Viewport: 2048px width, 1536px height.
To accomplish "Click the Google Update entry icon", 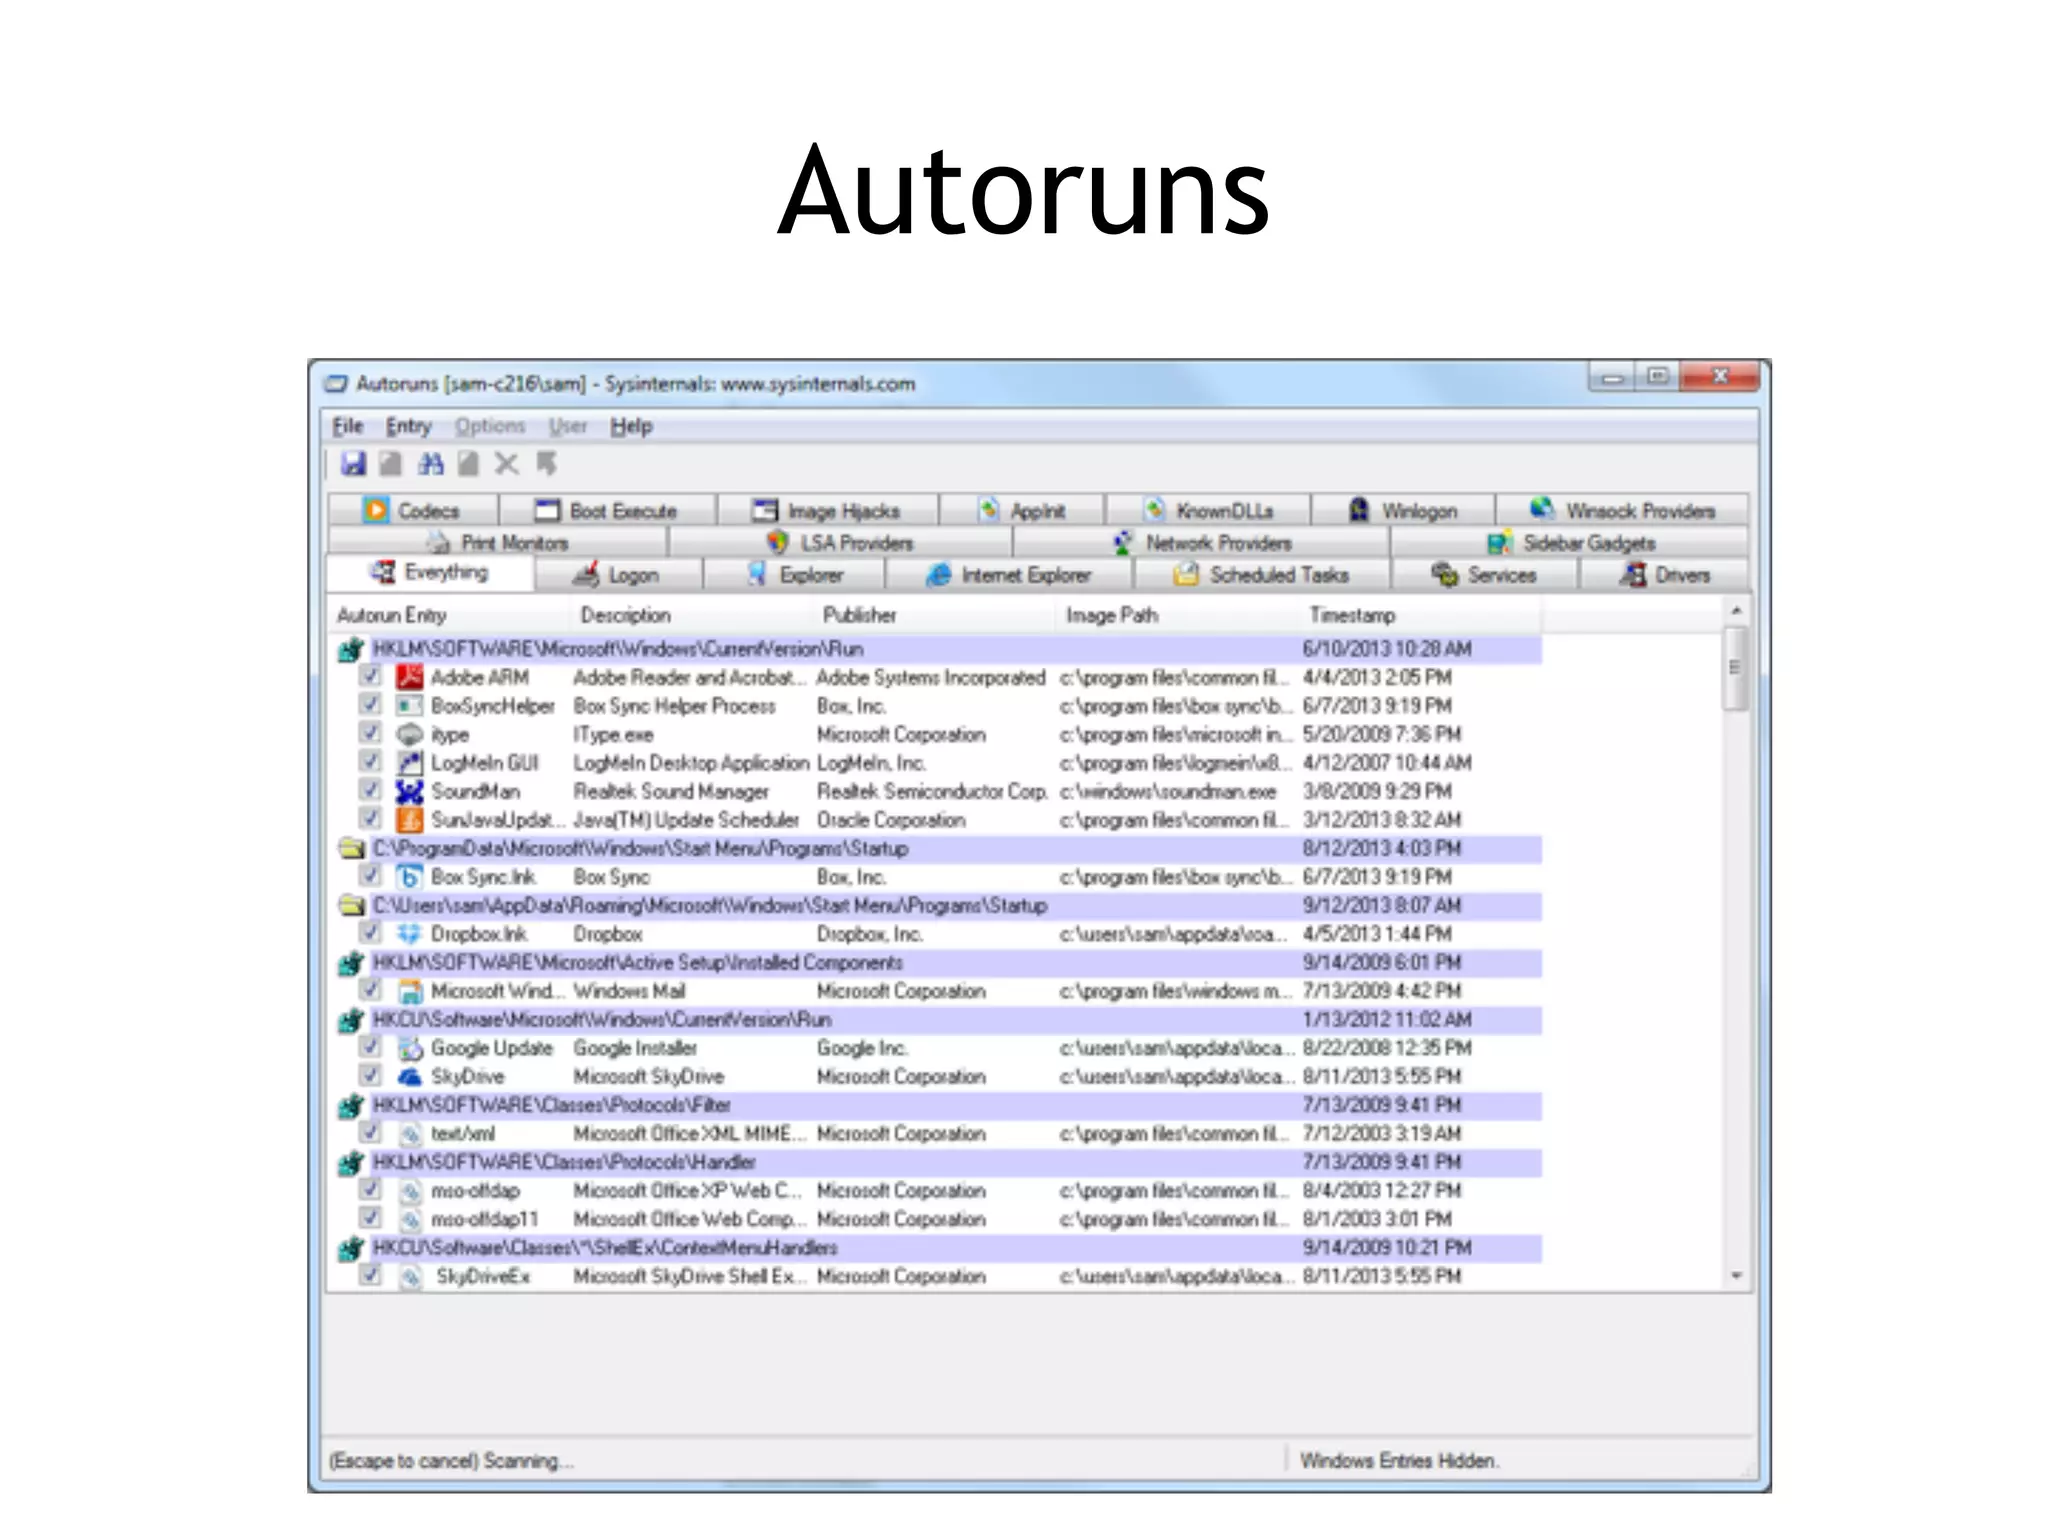I will [x=410, y=1048].
